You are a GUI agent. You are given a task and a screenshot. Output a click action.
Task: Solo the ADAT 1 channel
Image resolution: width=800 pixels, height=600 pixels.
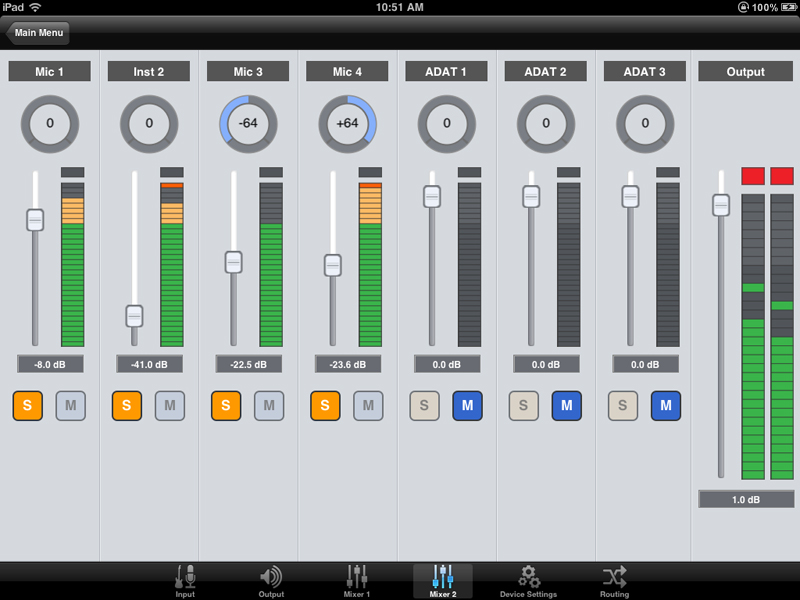(424, 406)
